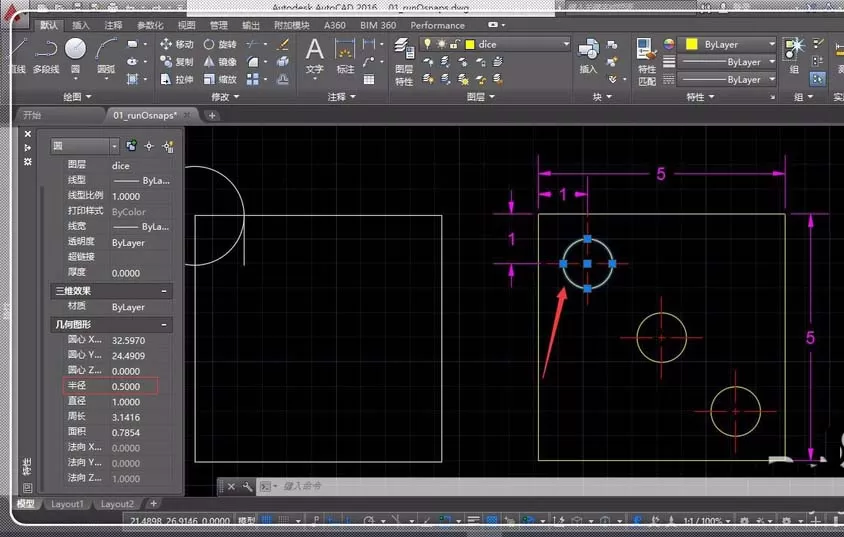Click the radius (半径) value field
844x537 pixels.
(133, 386)
